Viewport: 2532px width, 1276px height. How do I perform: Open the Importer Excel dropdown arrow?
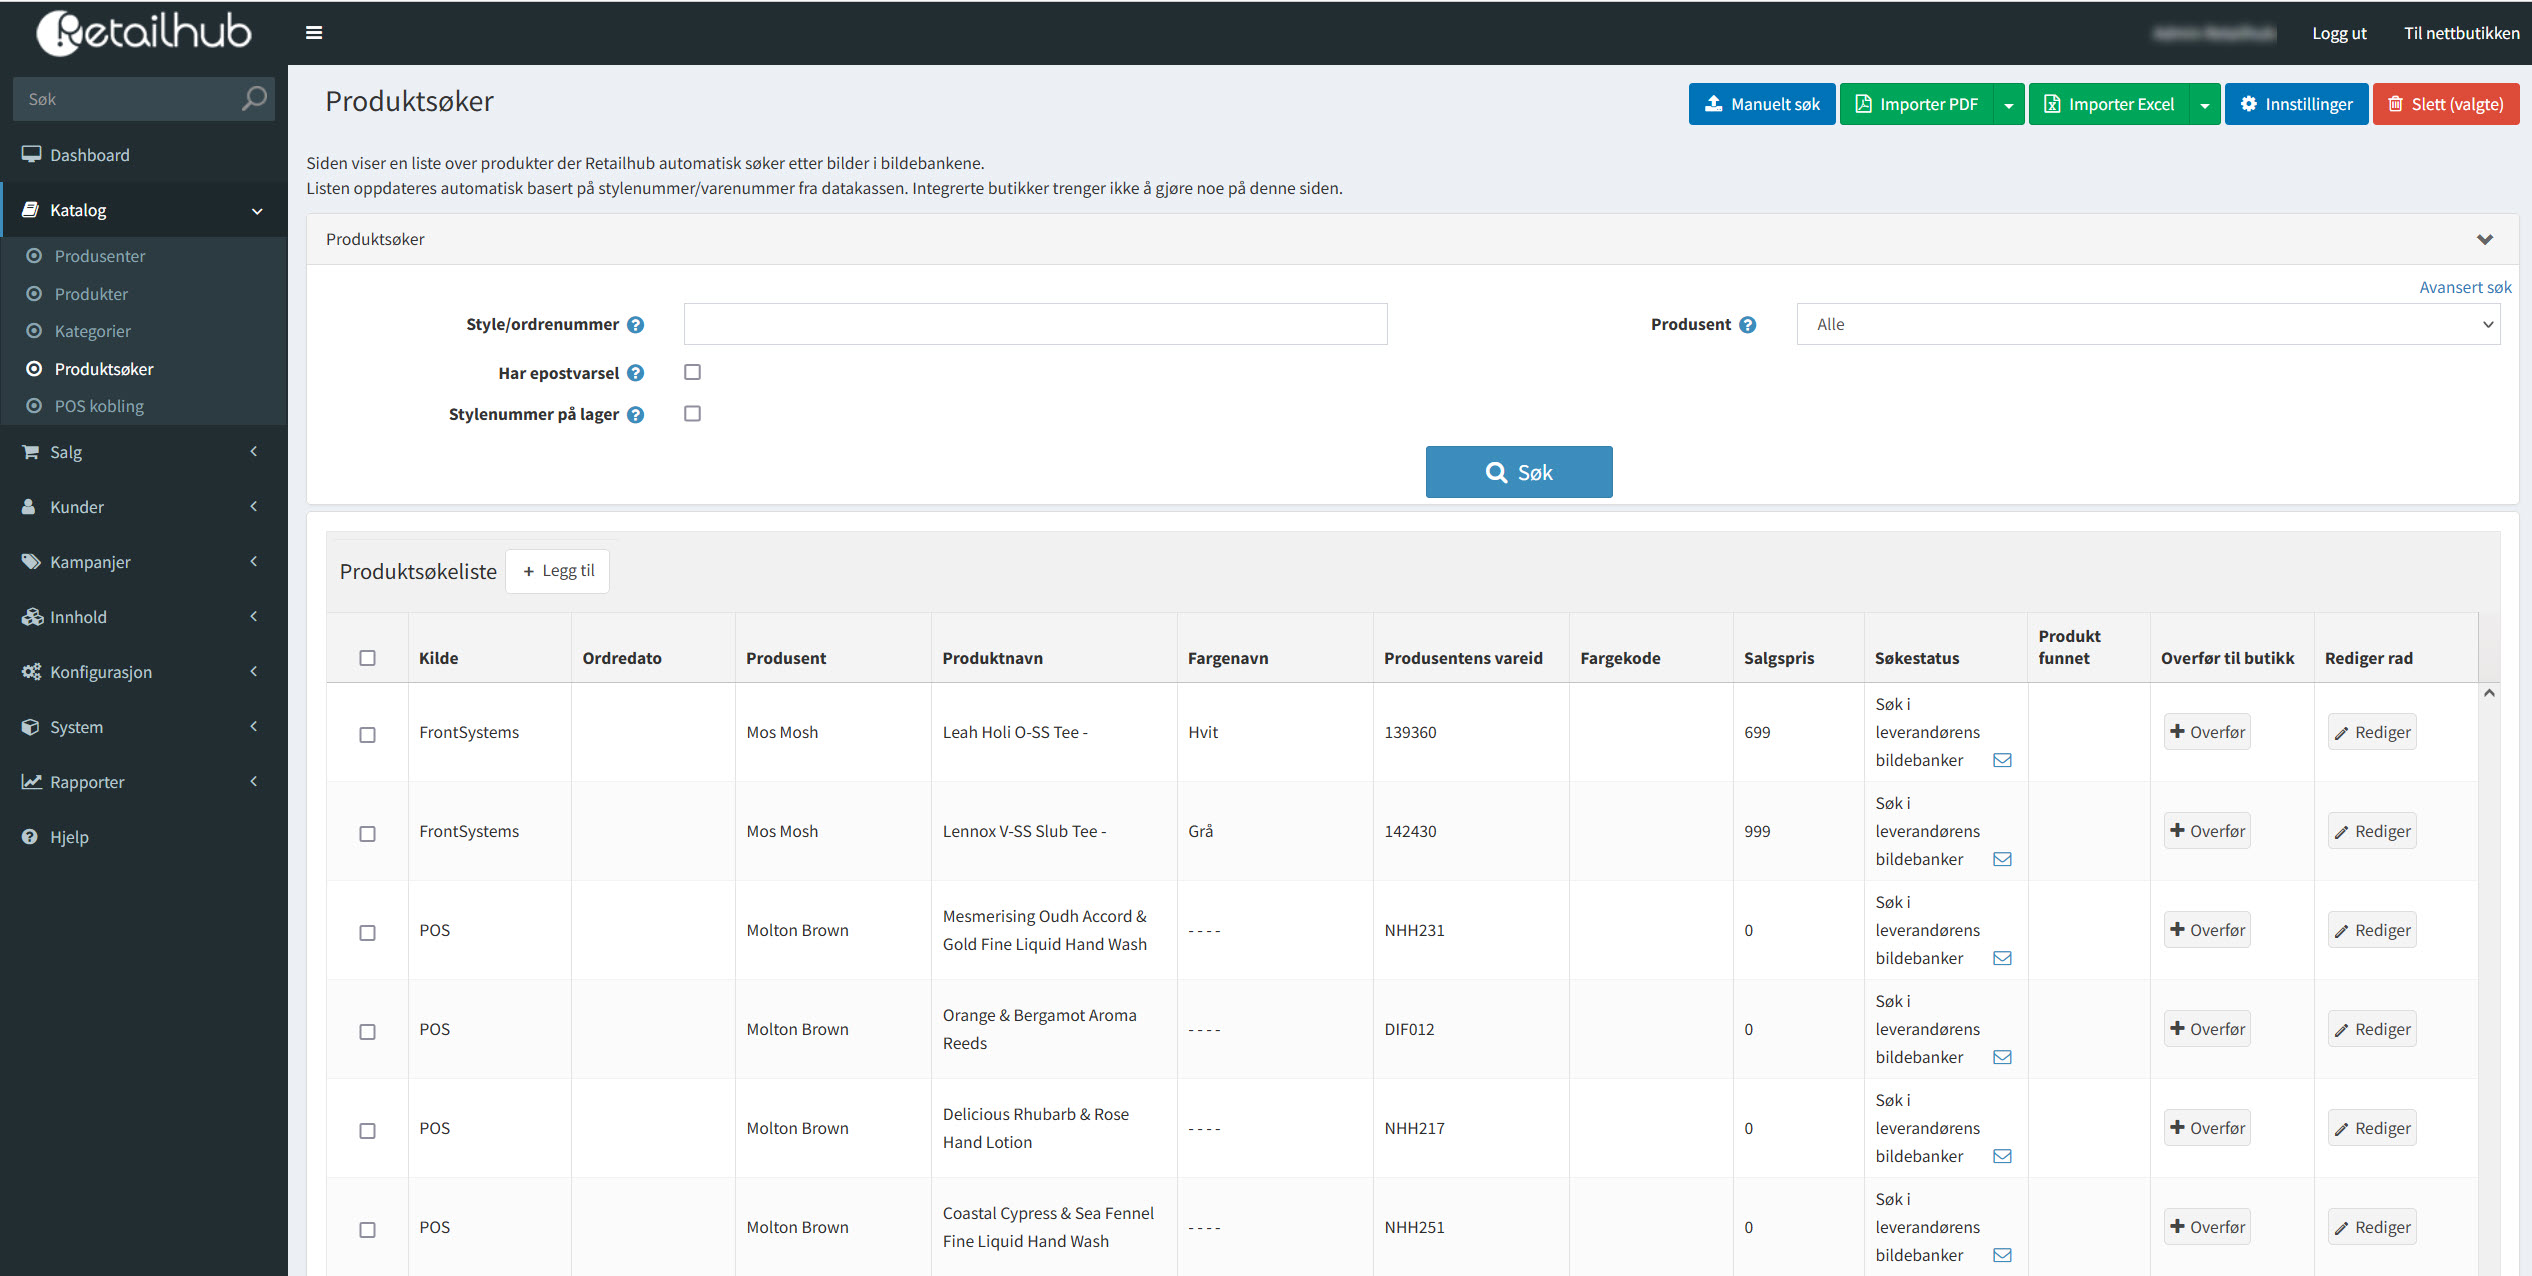click(2205, 104)
